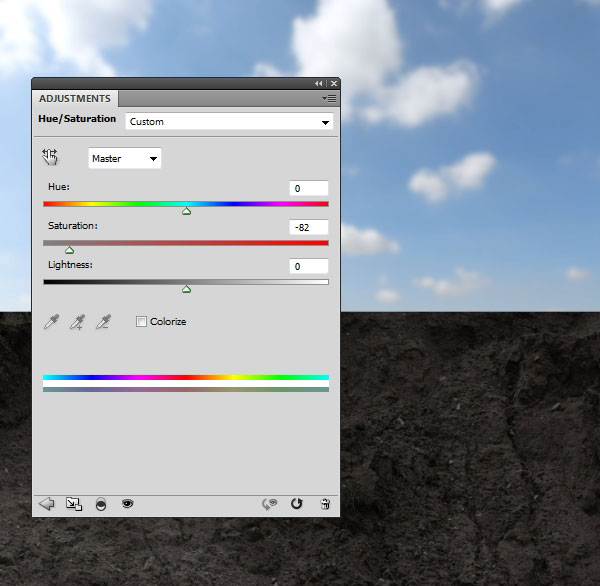Click the Hue: label

(59, 187)
